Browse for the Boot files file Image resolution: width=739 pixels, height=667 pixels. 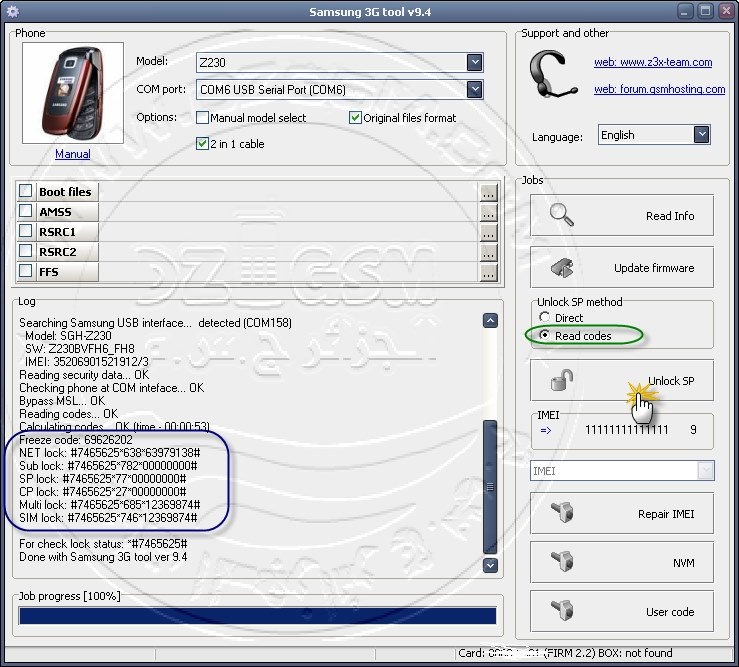(x=489, y=192)
